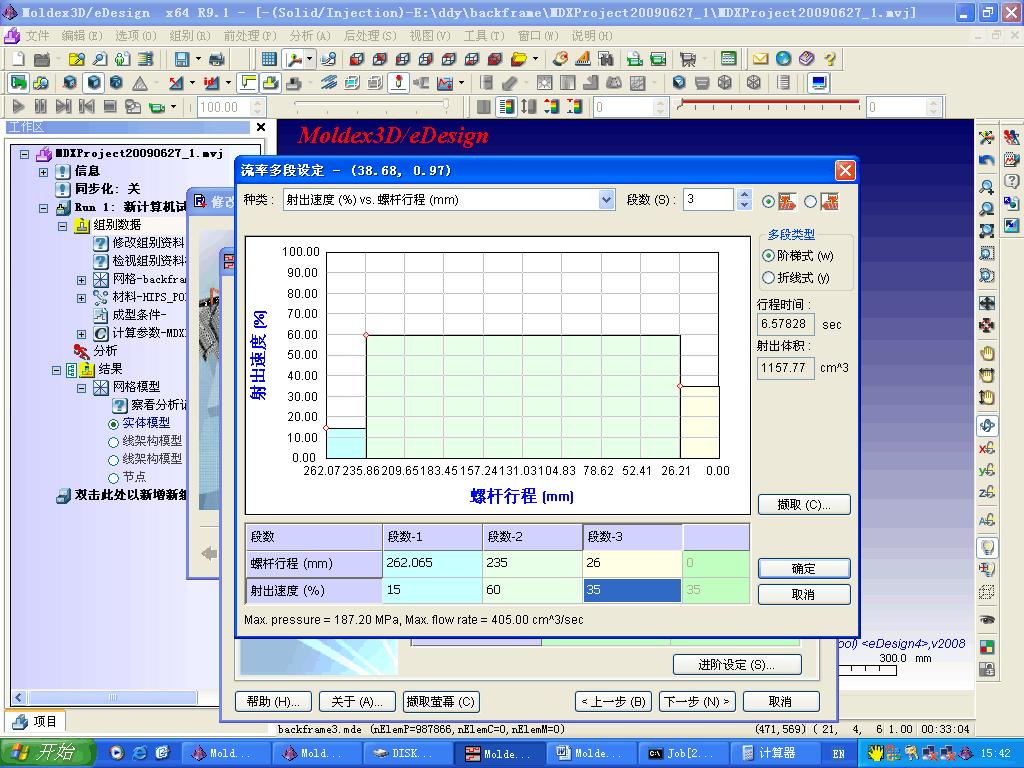Viewport: 1024px width, 768px height.
Task: Click the zoom magnifier icon in right sidebar
Action: click(987, 187)
